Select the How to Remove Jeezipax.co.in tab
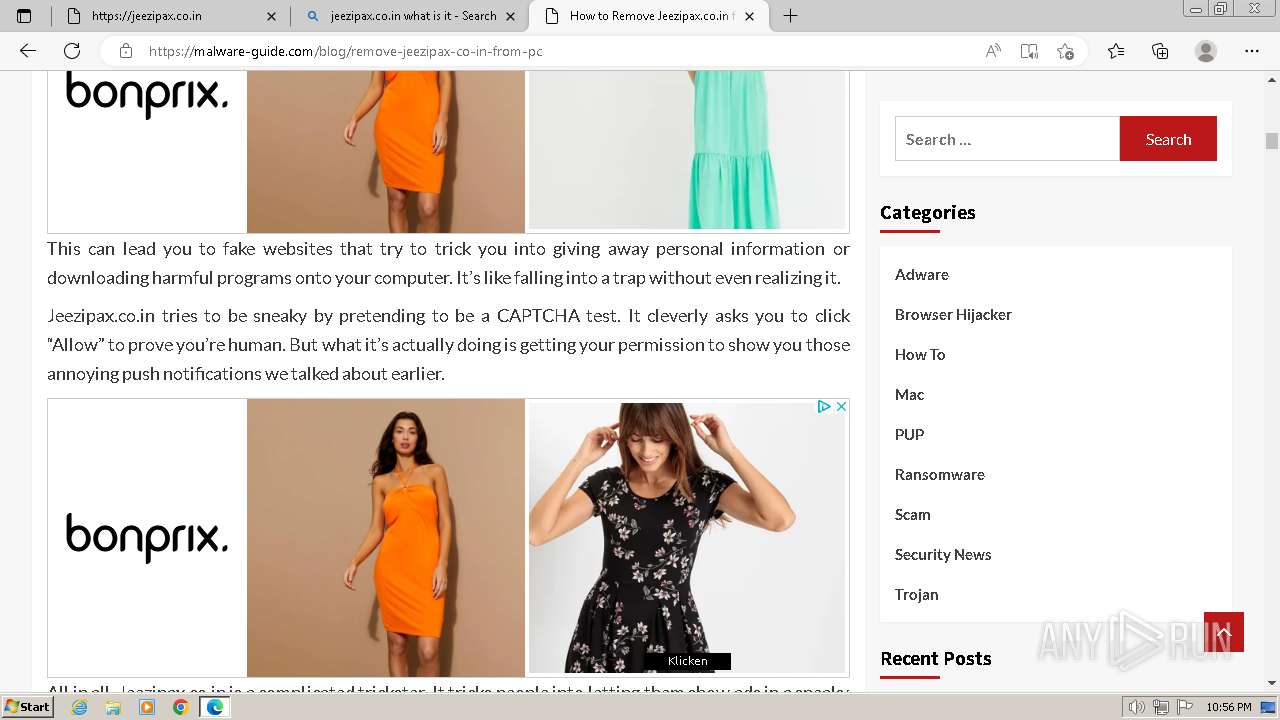Screen dimensions: 1280x720 coord(649,16)
